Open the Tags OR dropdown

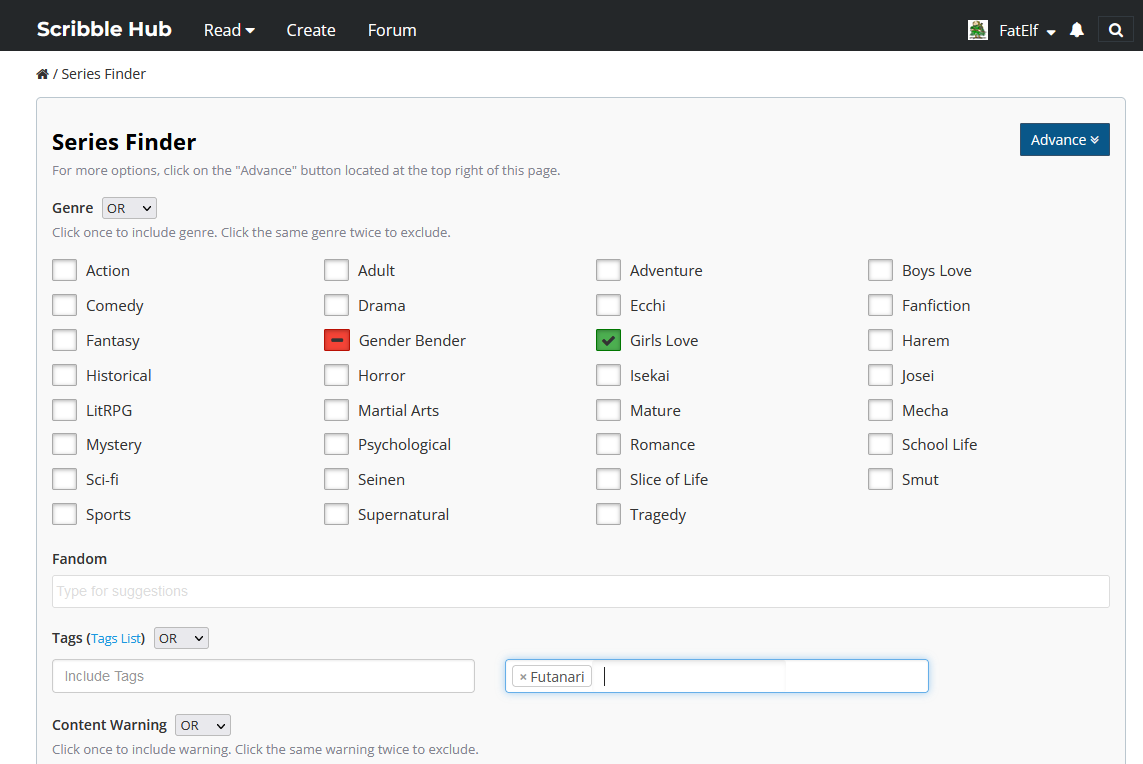pos(181,638)
